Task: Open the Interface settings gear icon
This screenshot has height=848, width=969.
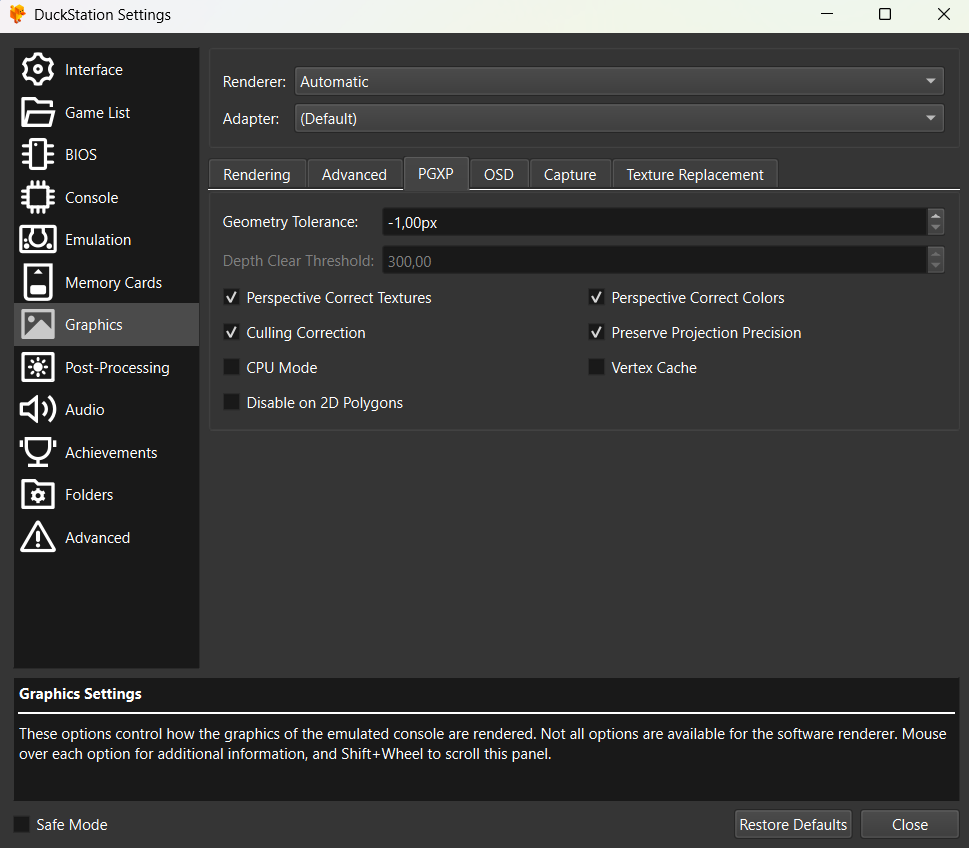Action: click(38, 69)
